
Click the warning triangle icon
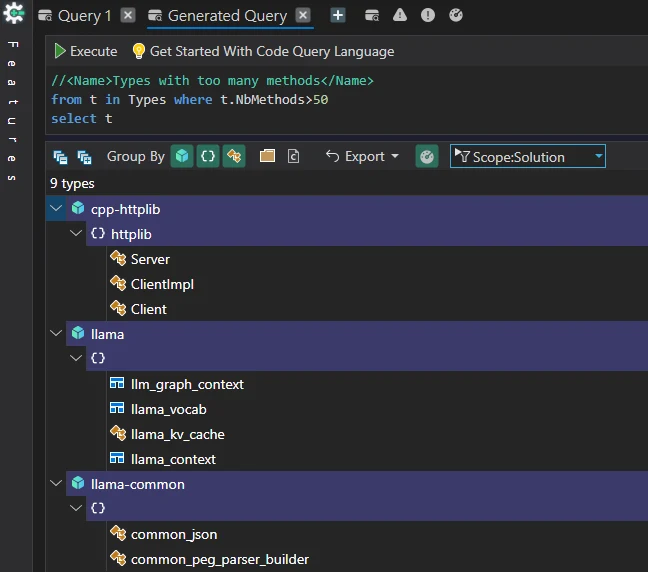click(400, 15)
